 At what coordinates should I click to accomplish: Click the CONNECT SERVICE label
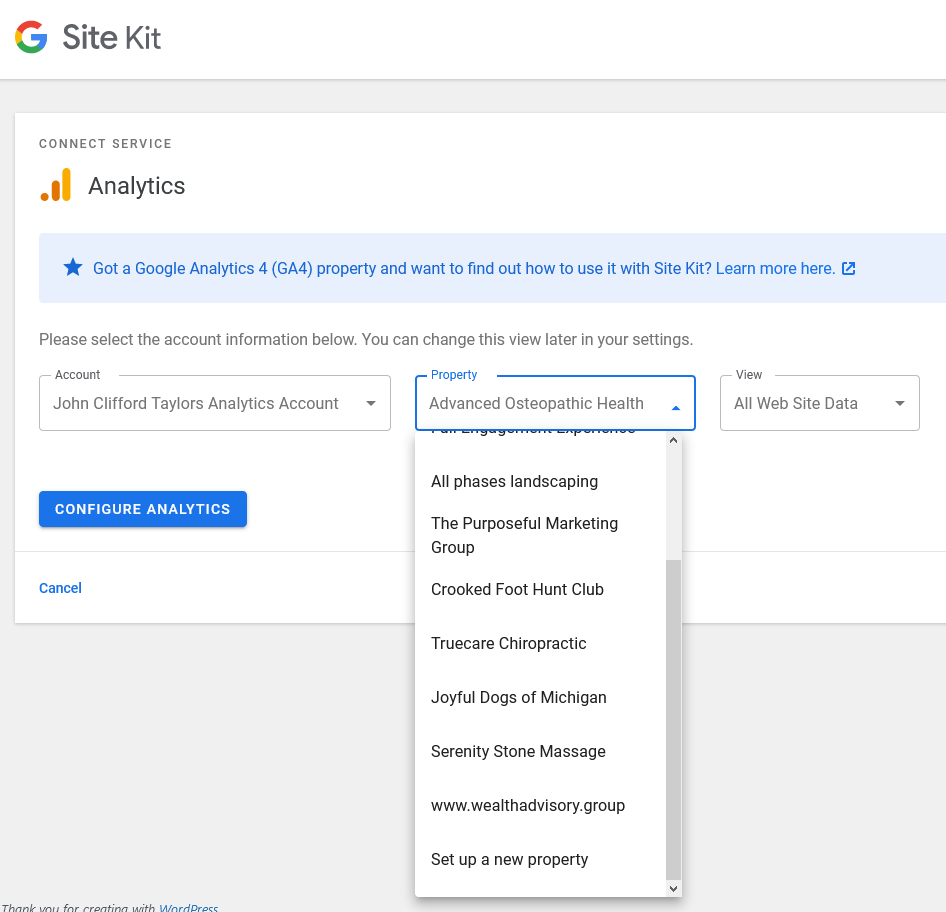(x=106, y=144)
